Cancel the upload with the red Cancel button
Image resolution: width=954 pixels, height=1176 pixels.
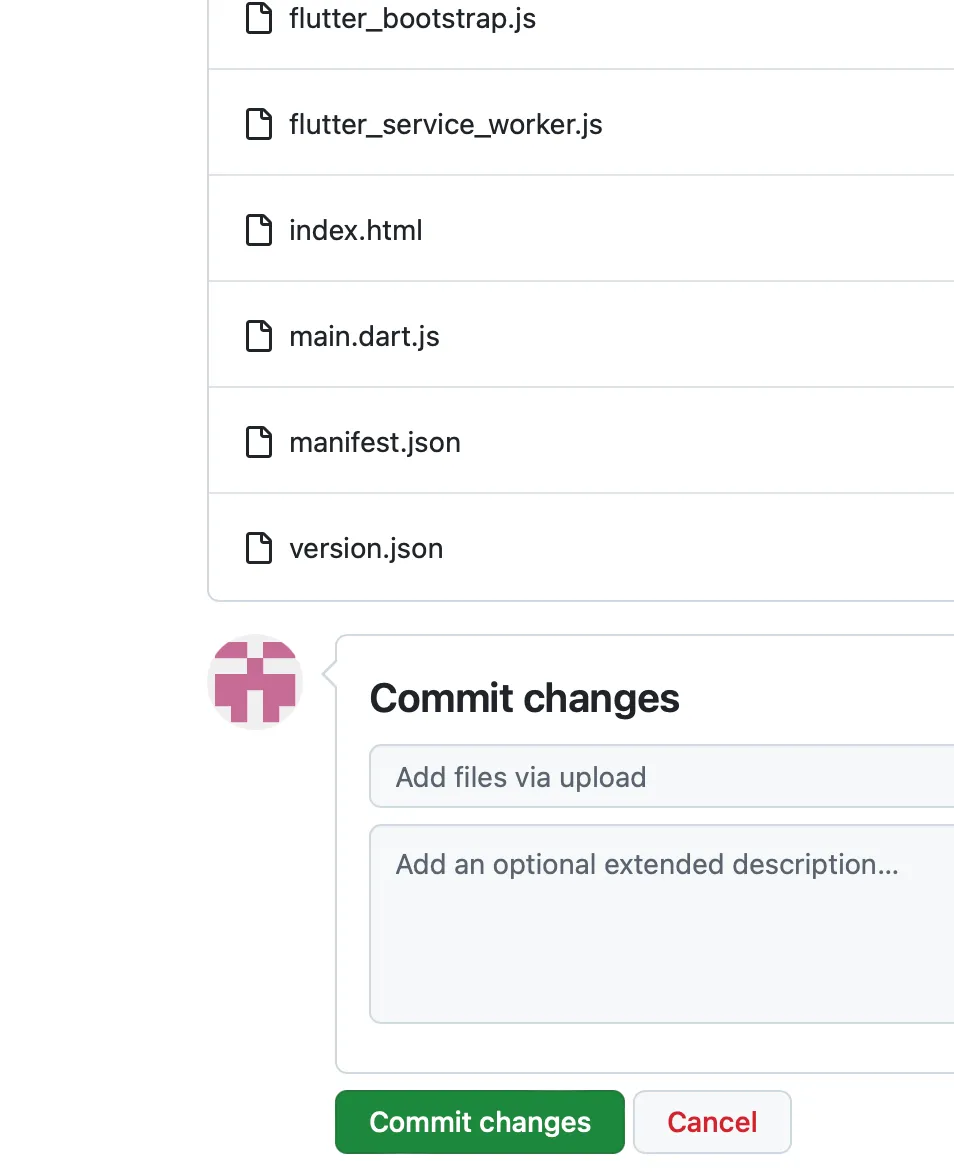coord(712,1122)
